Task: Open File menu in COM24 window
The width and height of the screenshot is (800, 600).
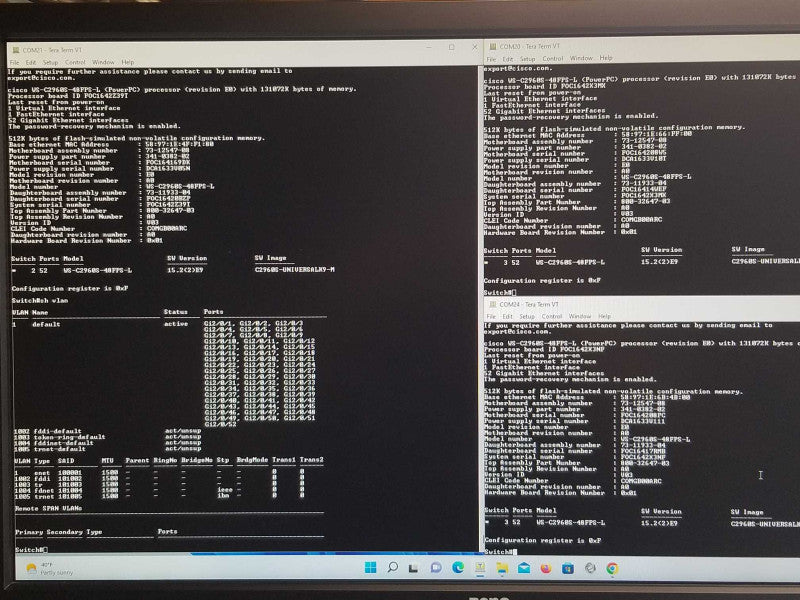Action: pyautogui.click(x=491, y=316)
